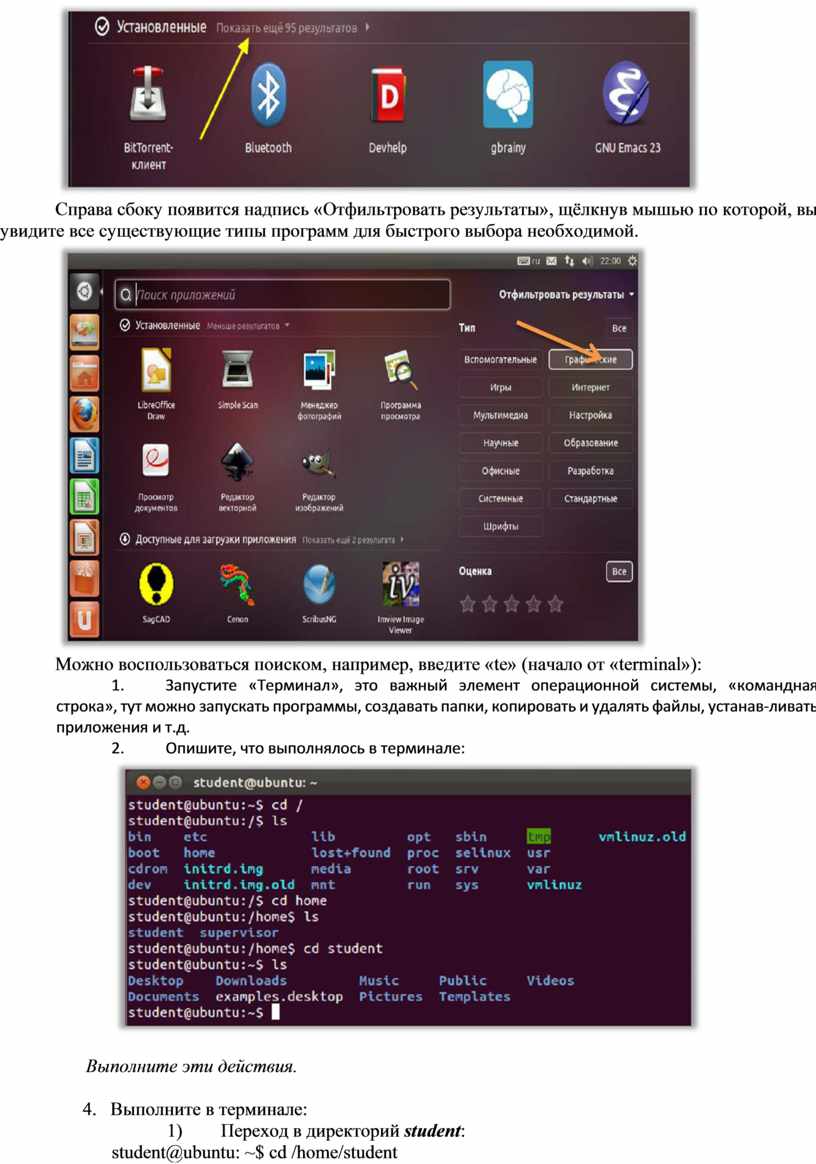Expand Показать ещё 2 результата
This screenshot has width=816, height=1164.
click(x=353, y=540)
